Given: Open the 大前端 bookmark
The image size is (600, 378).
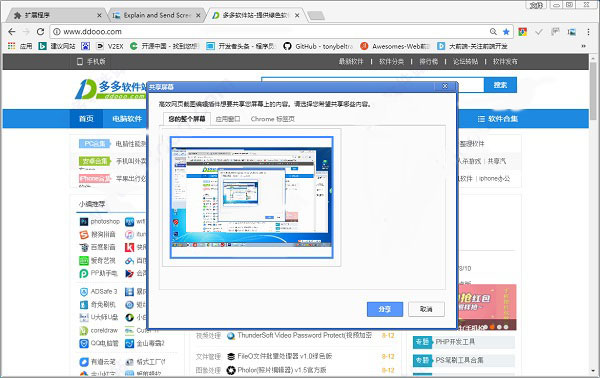Looking at the screenshot, I should pyautogui.click(x=472, y=46).
